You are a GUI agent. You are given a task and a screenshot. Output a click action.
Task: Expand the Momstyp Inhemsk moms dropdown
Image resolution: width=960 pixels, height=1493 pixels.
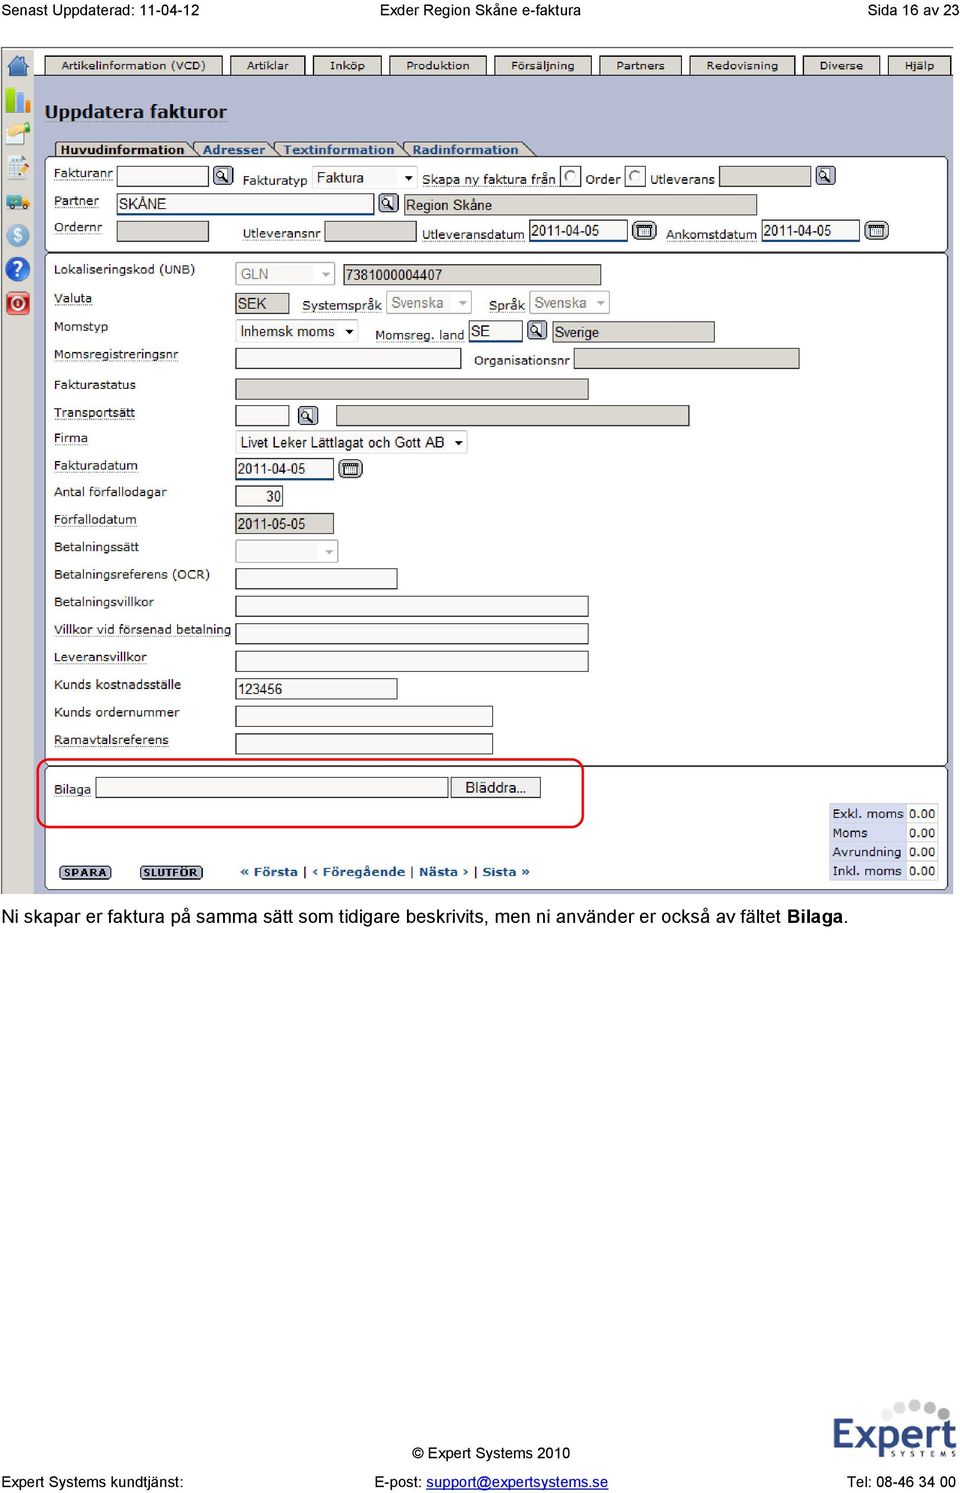coord(296,331)
